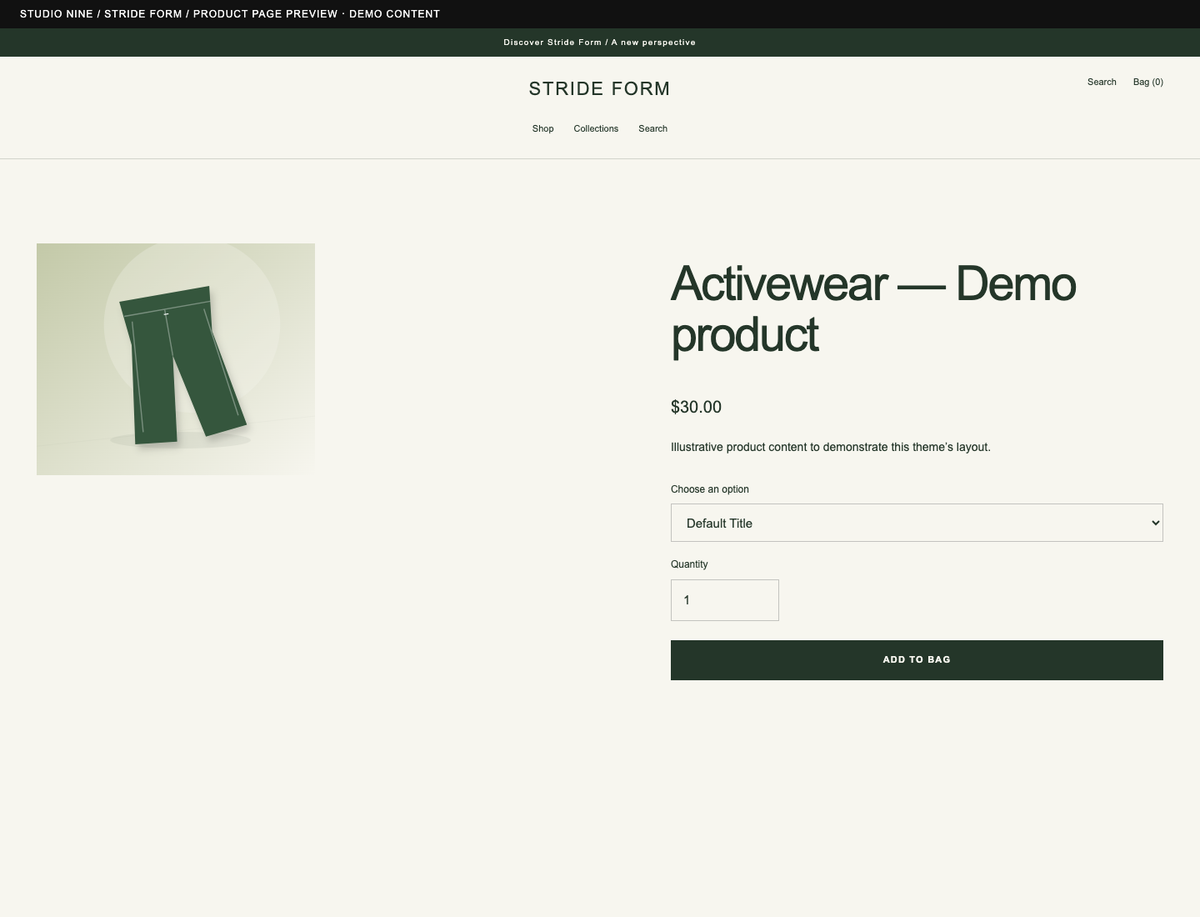Image resolution: width=1200 pixels, height=917 pixels.
Task: Open the Shop menu item
Action: pyautogui.click(x=543, y=129)
